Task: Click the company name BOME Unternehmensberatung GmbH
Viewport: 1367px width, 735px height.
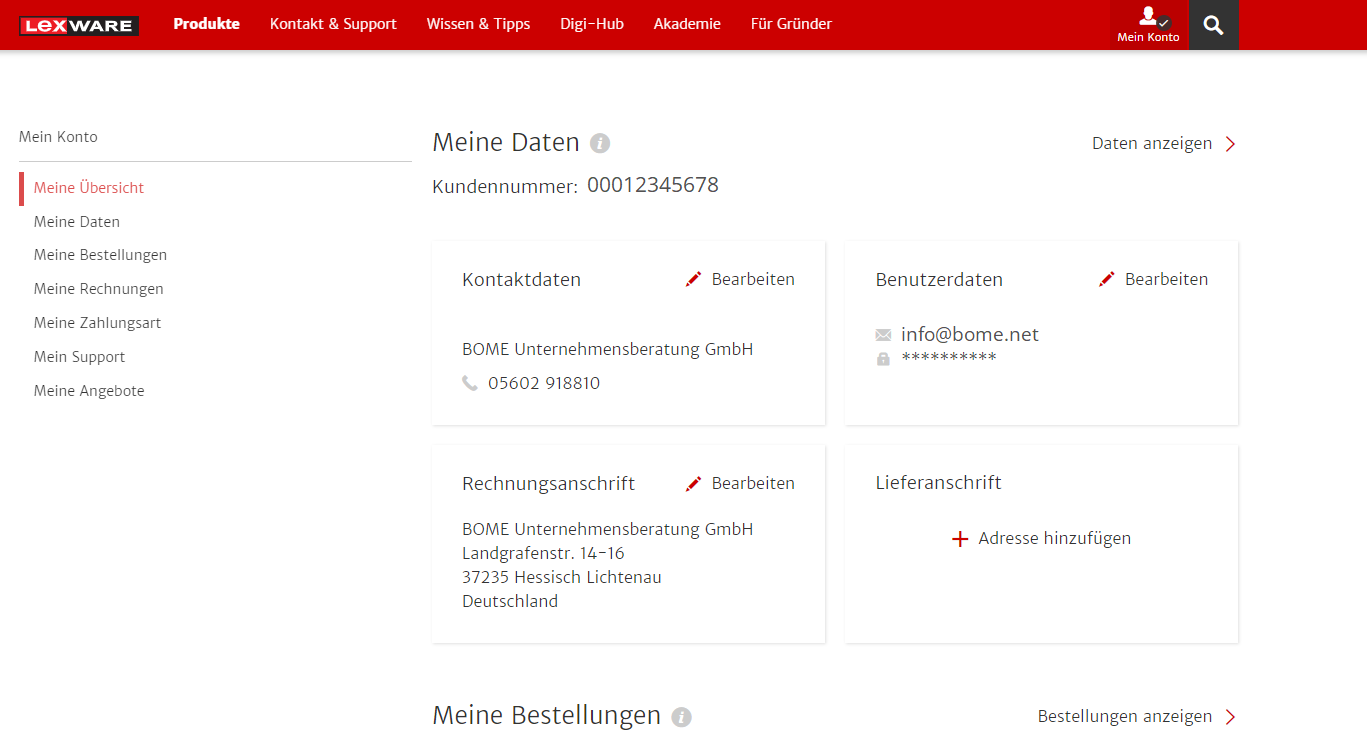Action: tap(607, 348)
